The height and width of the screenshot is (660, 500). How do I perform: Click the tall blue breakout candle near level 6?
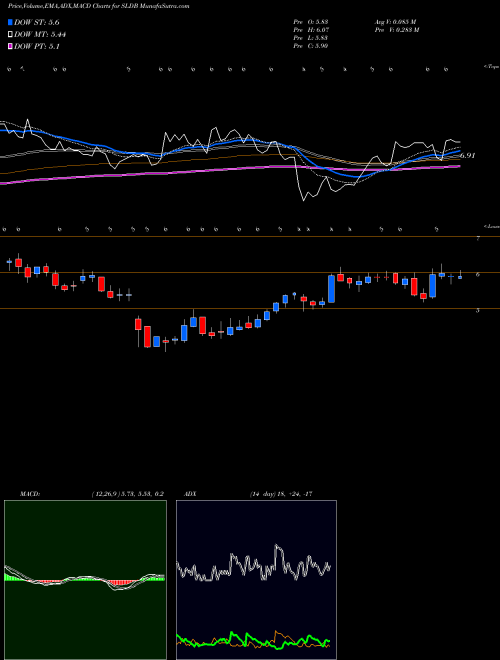click(x=332, y=289)
